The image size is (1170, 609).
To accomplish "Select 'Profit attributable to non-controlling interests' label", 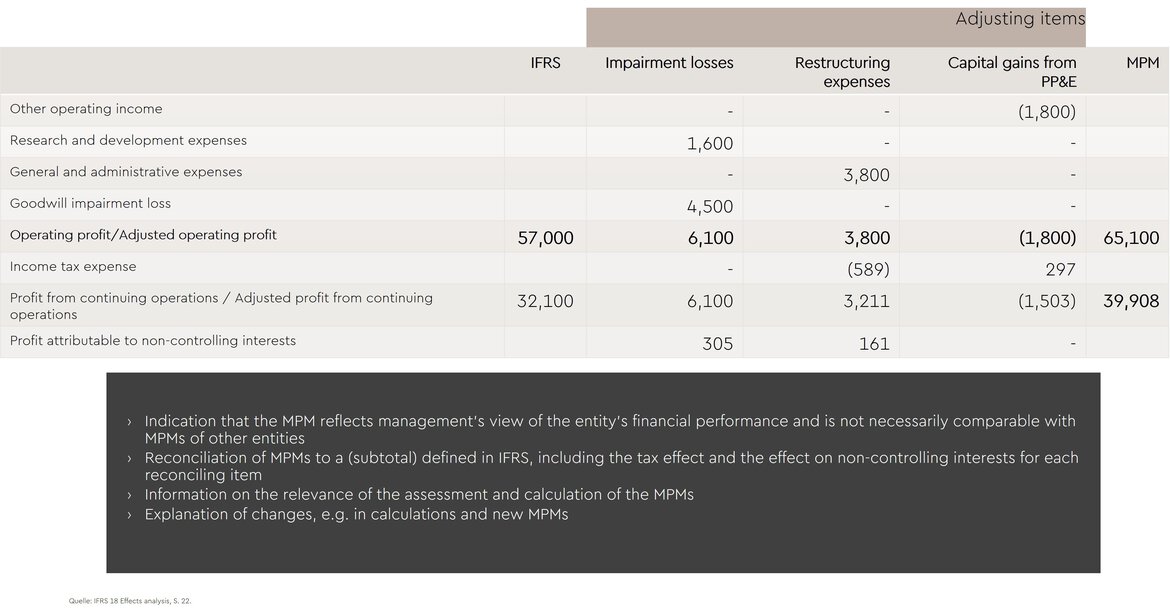I will (153, 341).
